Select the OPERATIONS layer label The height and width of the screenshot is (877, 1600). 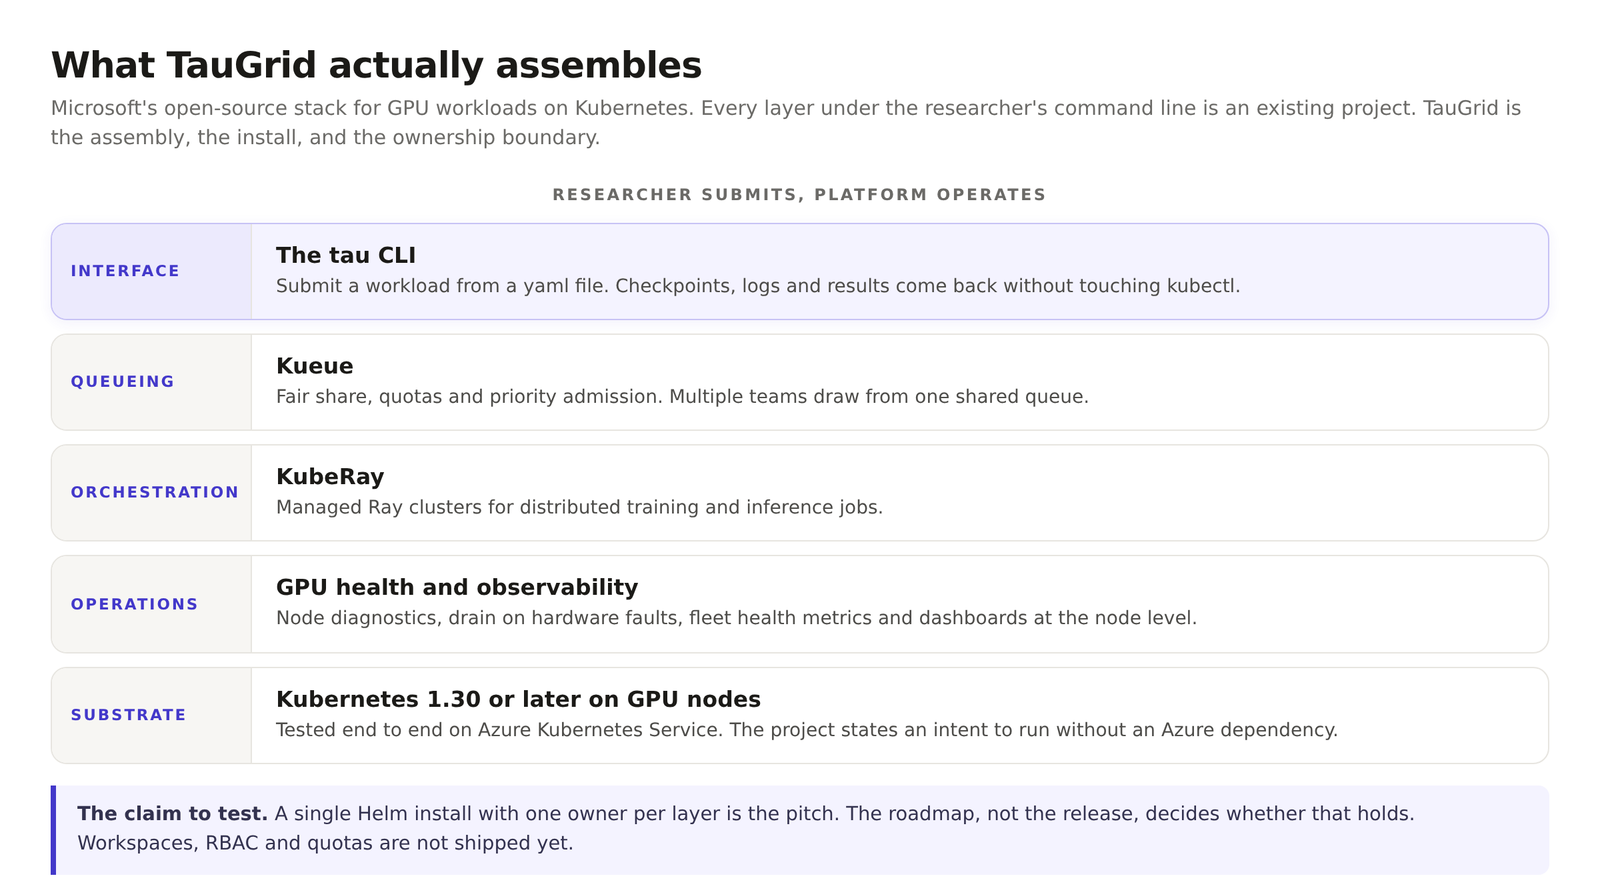pos(135,604)
